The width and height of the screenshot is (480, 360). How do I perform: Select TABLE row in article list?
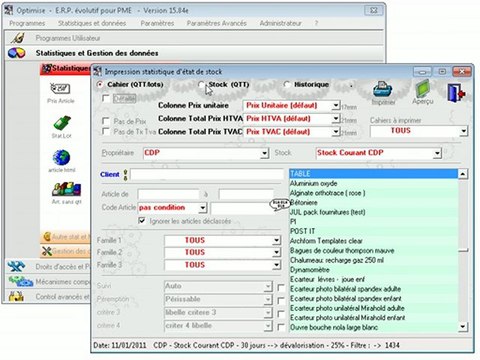pos(373,174)
